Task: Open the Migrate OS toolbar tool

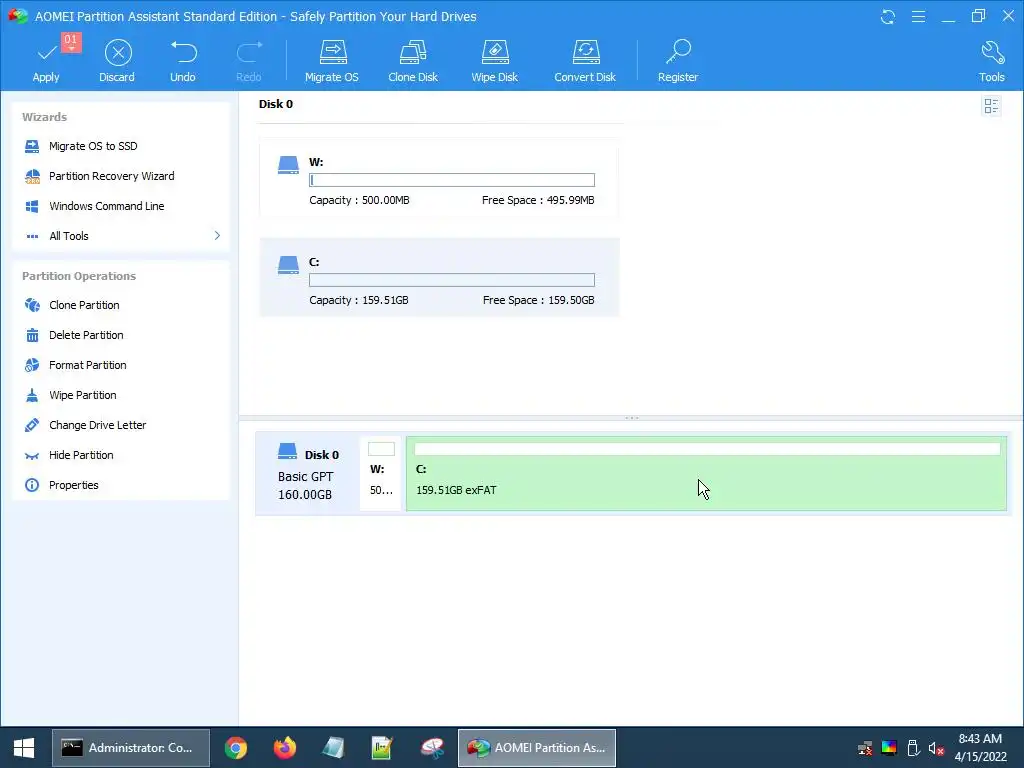Action: point(332,61)
